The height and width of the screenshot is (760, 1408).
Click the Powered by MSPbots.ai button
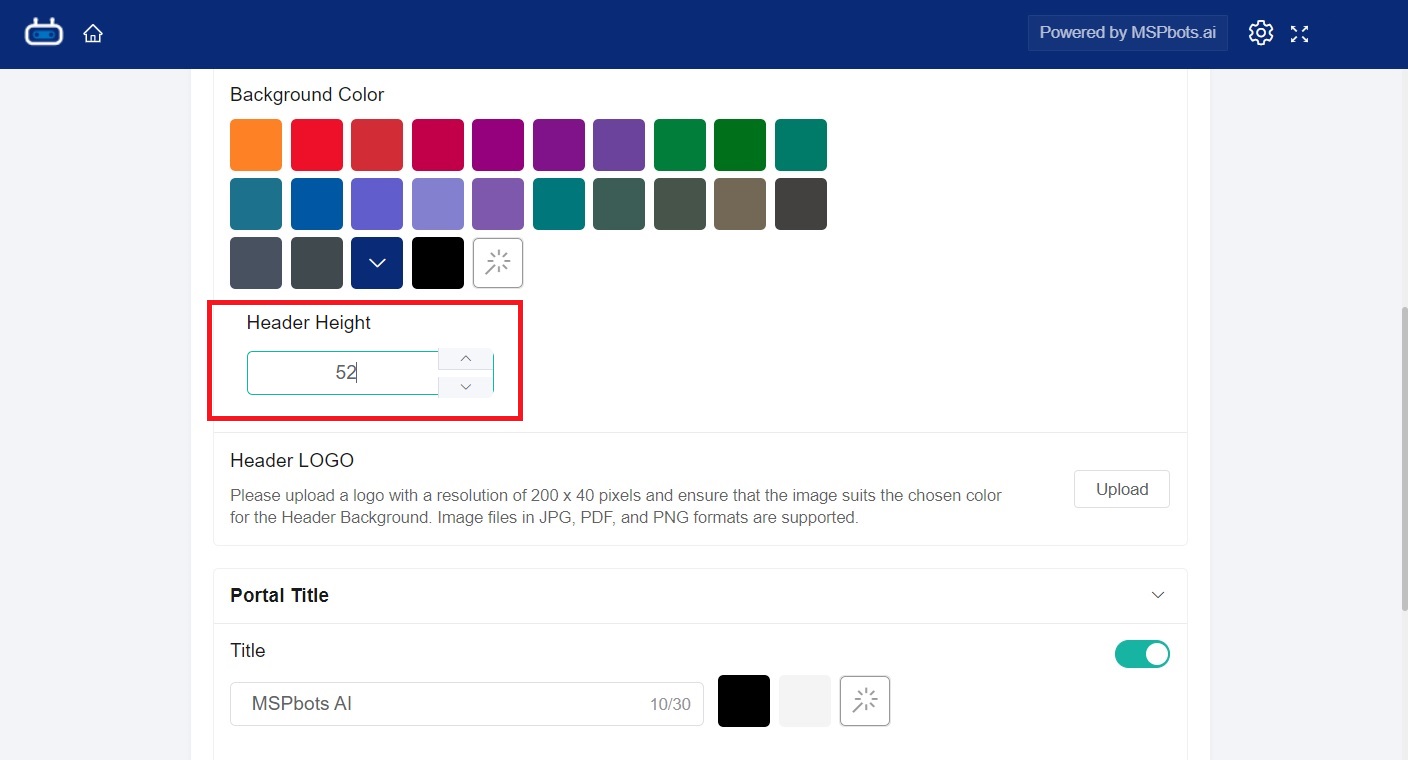click(1127, 32)
